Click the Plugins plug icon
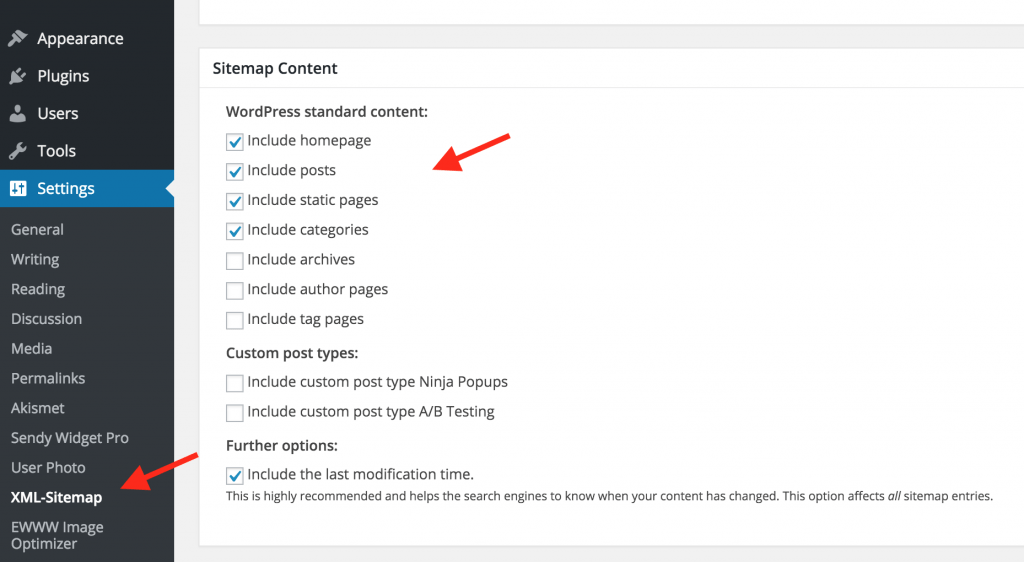 17,76
